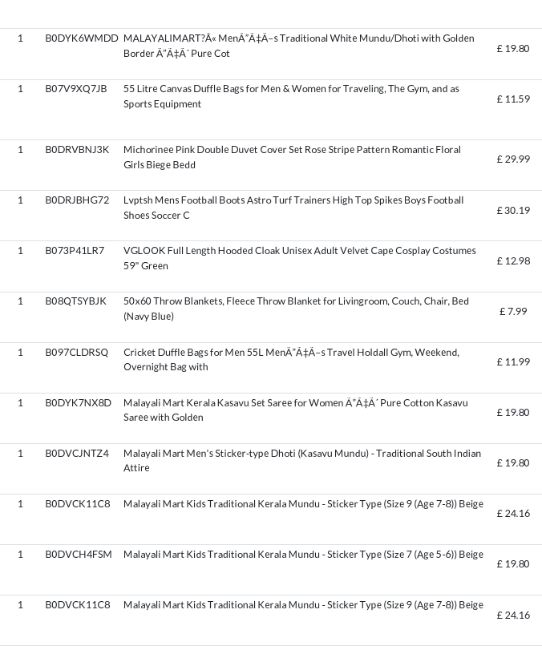Open the Lvptsh Mens Football Boots item
Screen dimensions: 542x650
[293, 208]
